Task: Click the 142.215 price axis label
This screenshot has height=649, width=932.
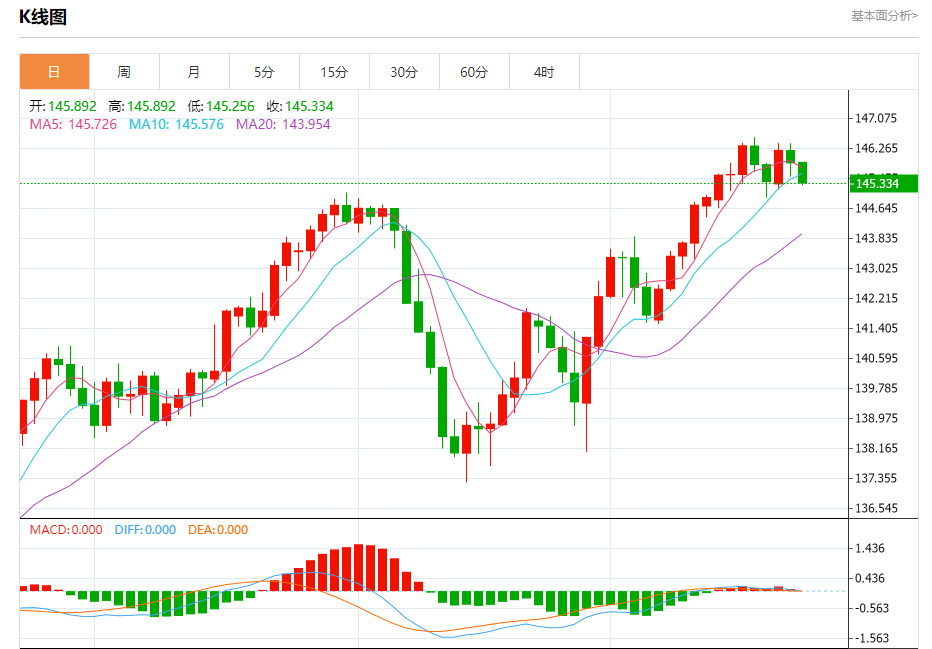Action: click(876, 298)
